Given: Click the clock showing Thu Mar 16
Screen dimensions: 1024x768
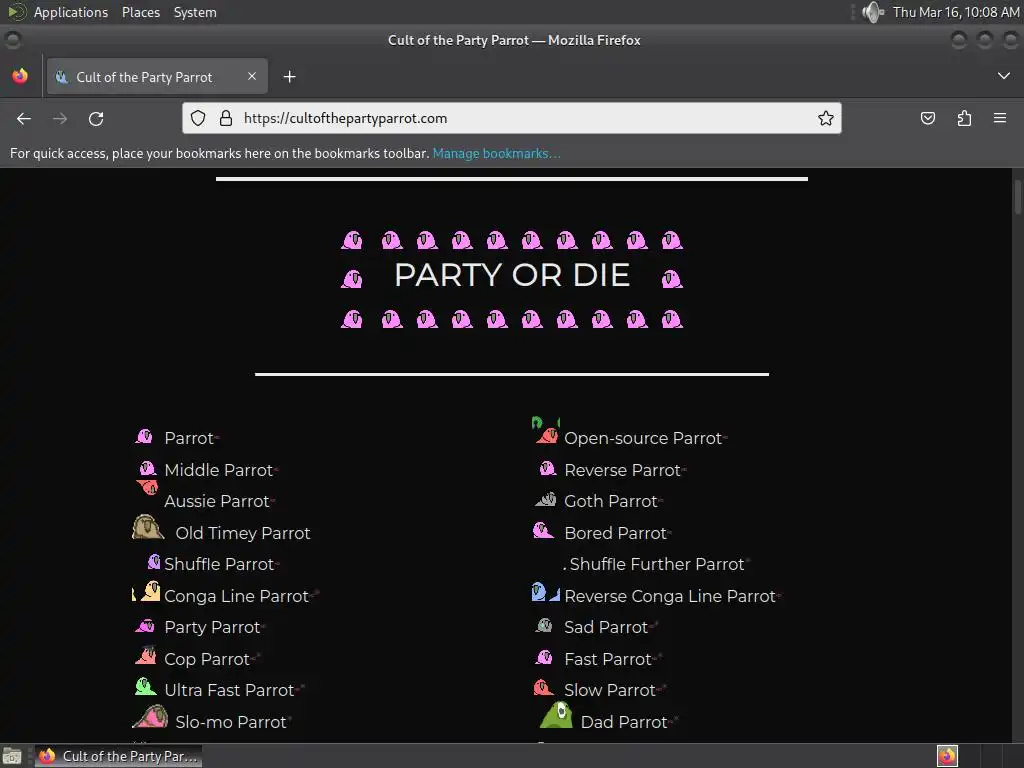Looking at the screenshot, I should point(956,12).
